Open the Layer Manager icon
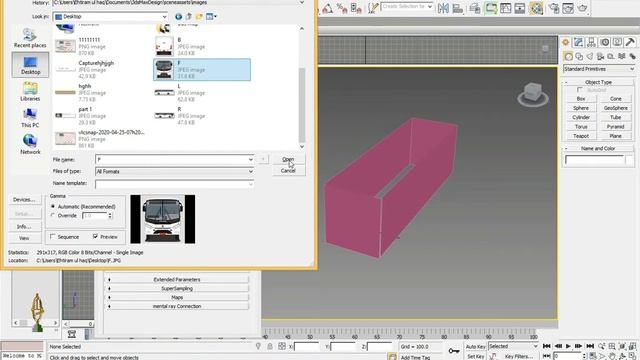Screen dimensions: 640x360 pos(475,8)
